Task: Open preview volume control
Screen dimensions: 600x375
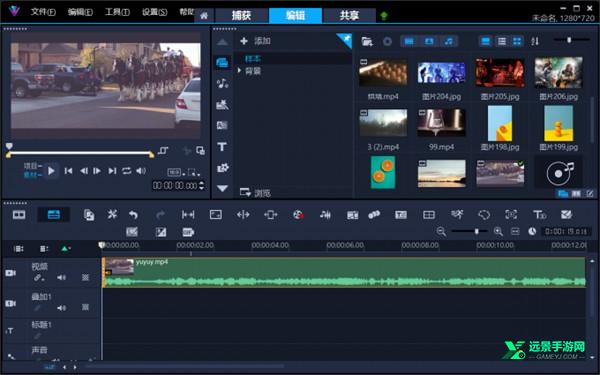Action: click(x=141, y=171)
